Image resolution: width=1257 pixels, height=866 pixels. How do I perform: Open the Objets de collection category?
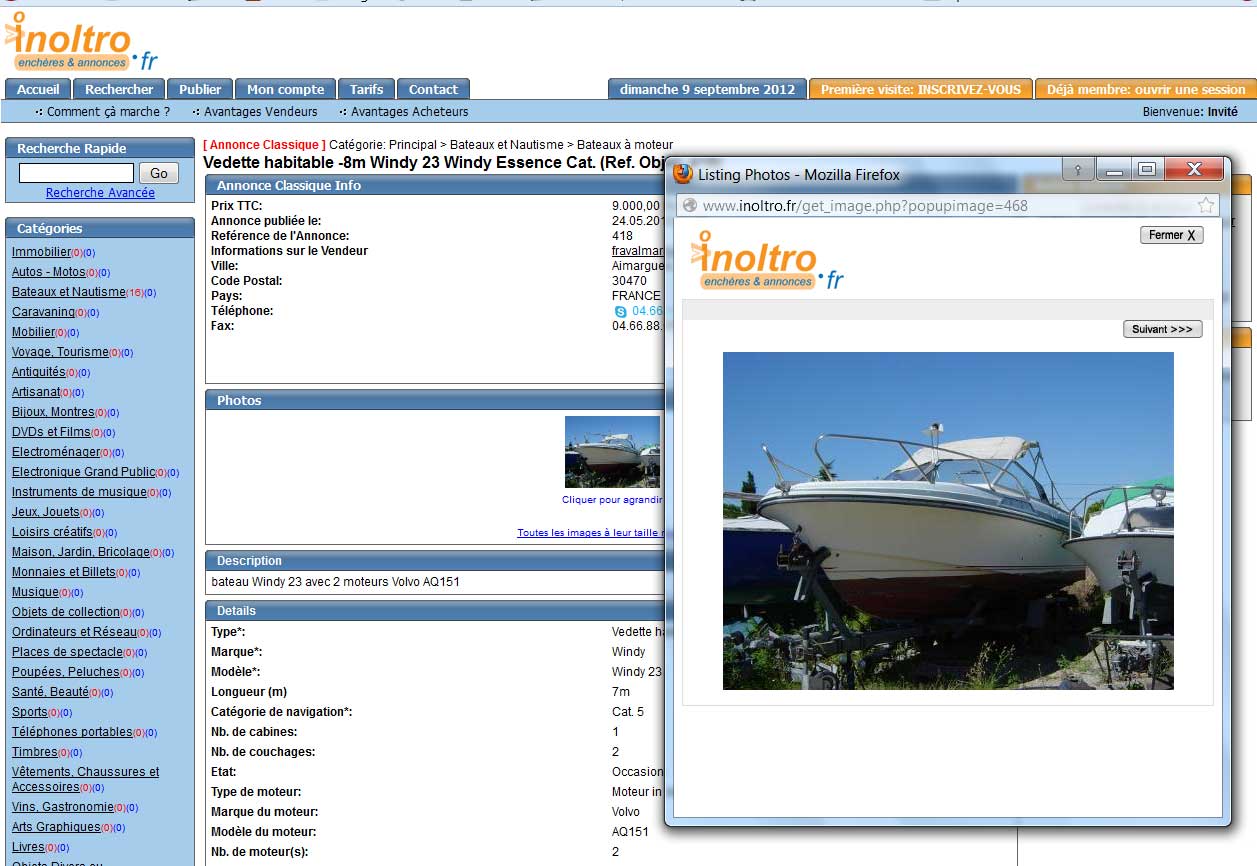click(66, 612)
